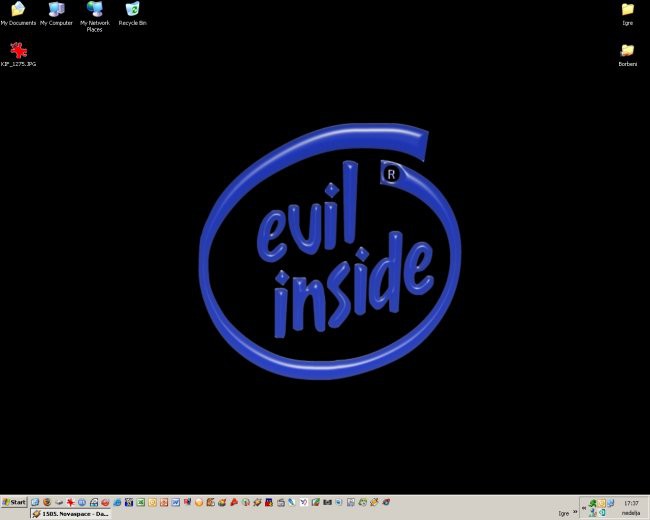The height and width of the screenshot is (520, 650).
Task: Select the Igre folder on the desktop
Action: click(628, 14)
